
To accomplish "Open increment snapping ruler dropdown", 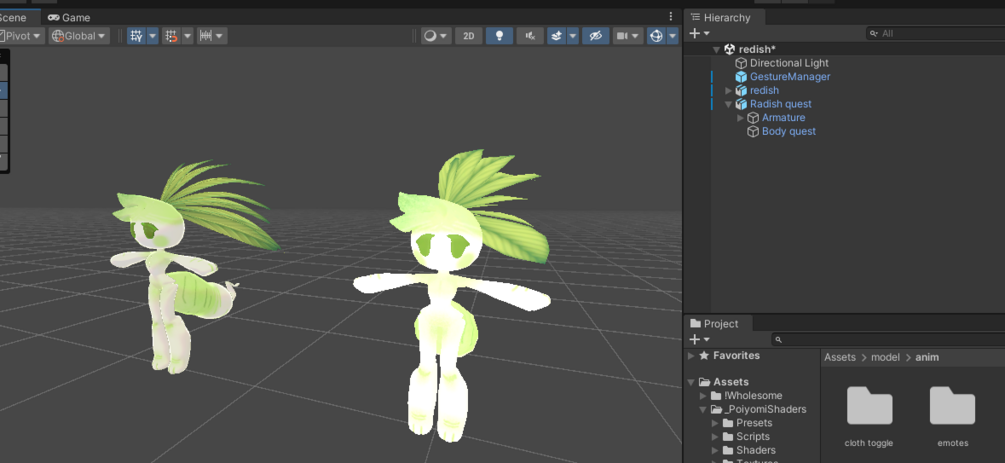I will (212, 36).
